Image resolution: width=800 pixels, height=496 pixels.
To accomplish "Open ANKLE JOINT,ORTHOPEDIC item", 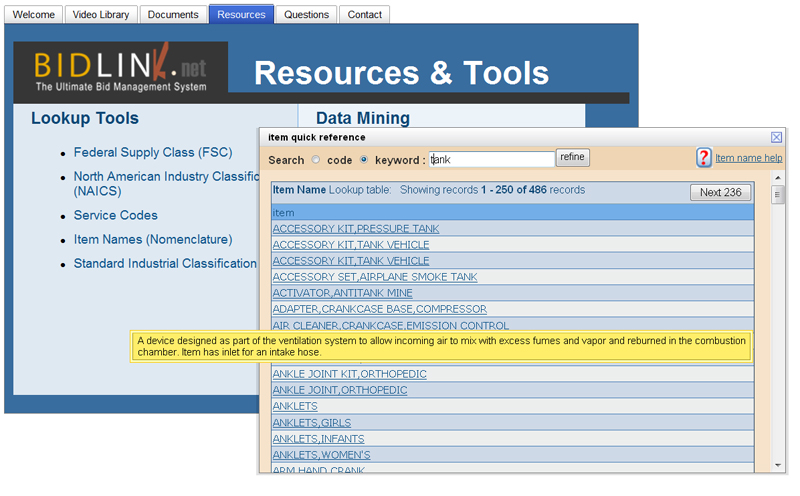I will (x=340, y=390).
